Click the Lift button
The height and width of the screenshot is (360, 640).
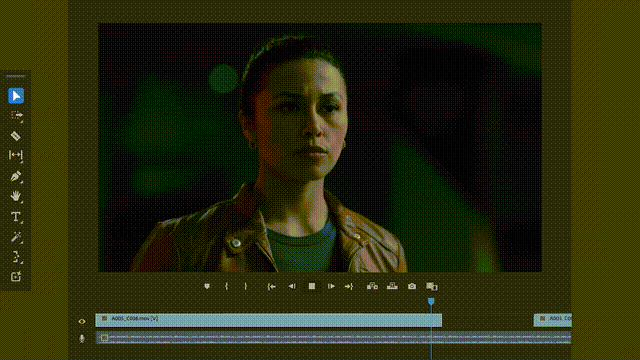[372, 287]
